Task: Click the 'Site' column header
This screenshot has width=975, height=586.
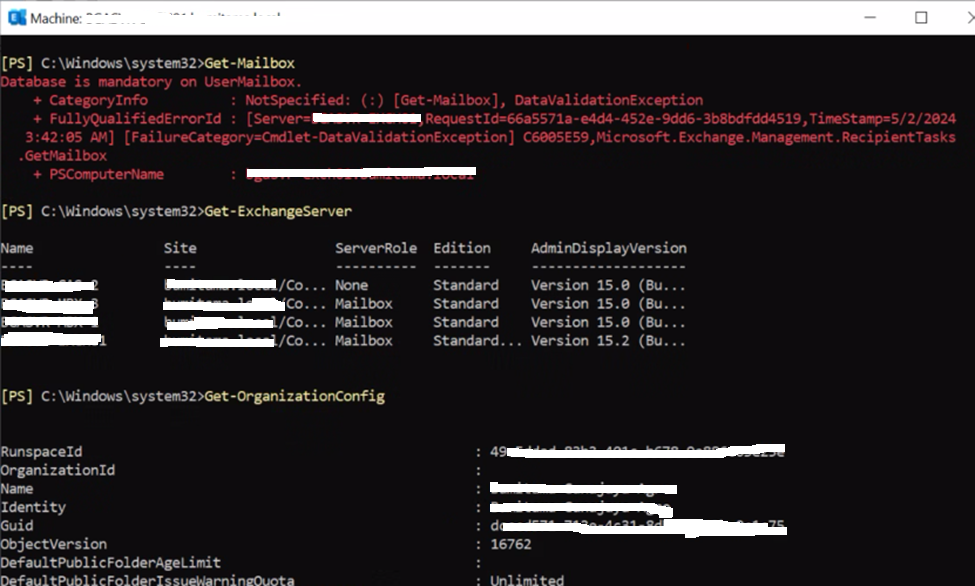Action: [x=180, y=248]
